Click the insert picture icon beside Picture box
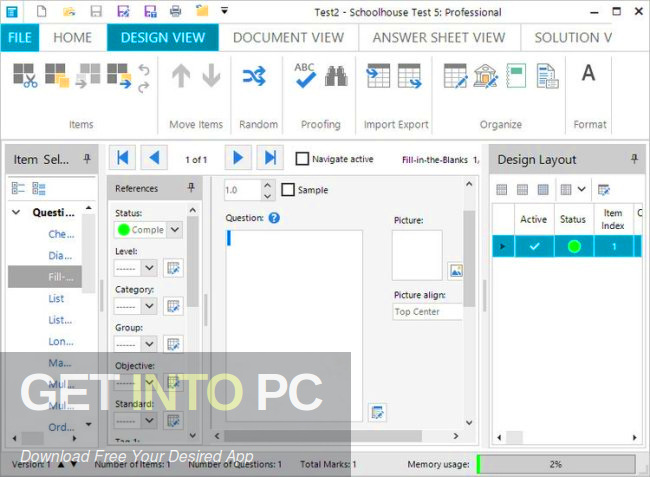The height and width of the screenshot is (477, 650). tap(456, 271)
